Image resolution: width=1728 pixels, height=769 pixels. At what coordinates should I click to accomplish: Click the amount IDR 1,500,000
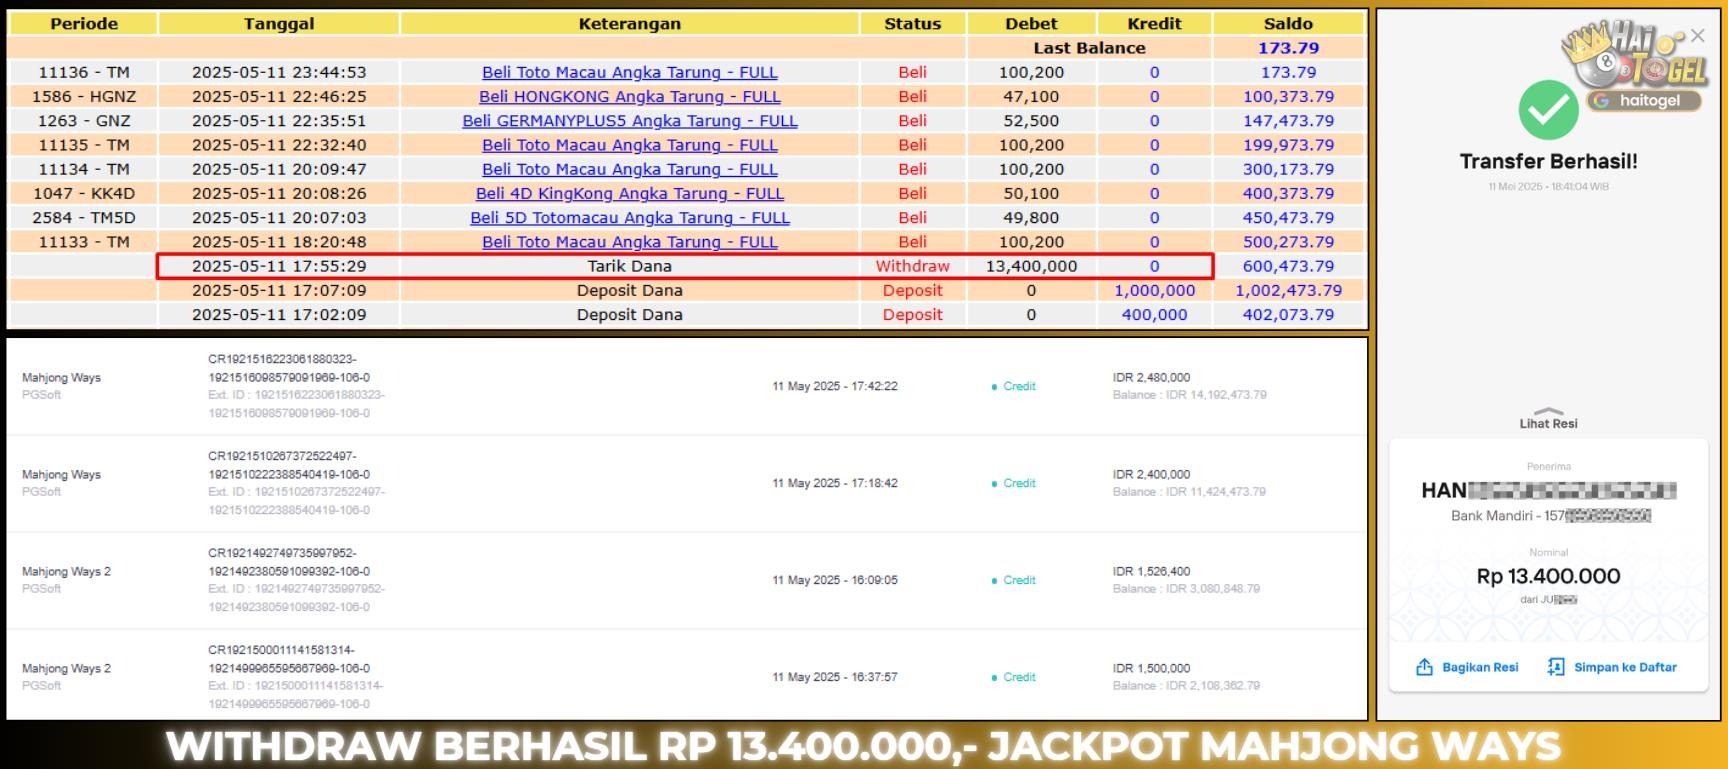pyautogui.click(x=1151, y=668)
